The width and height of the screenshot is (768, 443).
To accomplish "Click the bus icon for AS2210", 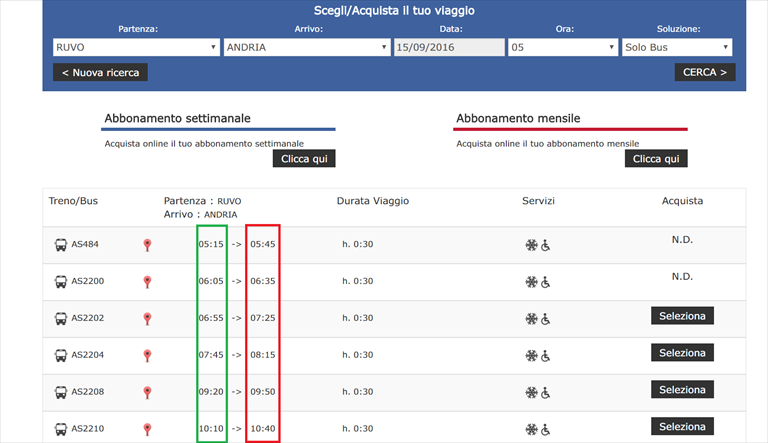I will [61, 429].
